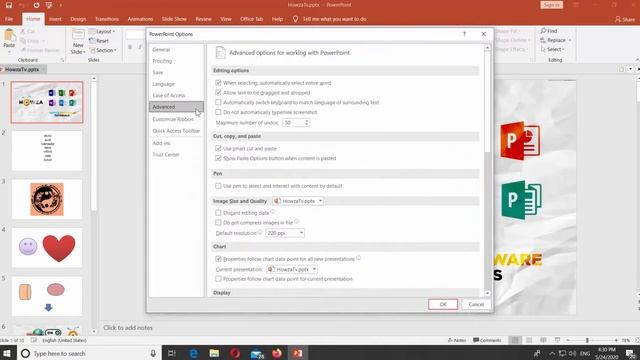Click Cancel in PowerPoint Options
Image resolution: width=640 pixels, height=360 pixels.
pyautogui.click(x=476, y=304)
